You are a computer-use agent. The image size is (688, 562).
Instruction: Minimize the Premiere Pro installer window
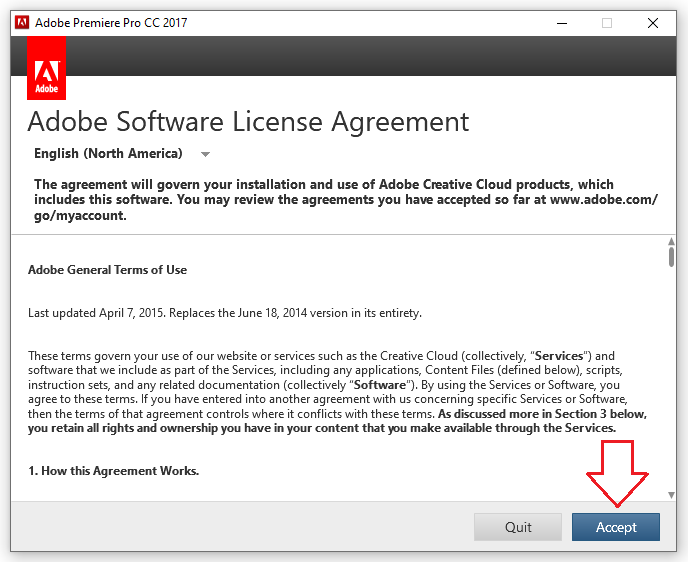[562, 23]
